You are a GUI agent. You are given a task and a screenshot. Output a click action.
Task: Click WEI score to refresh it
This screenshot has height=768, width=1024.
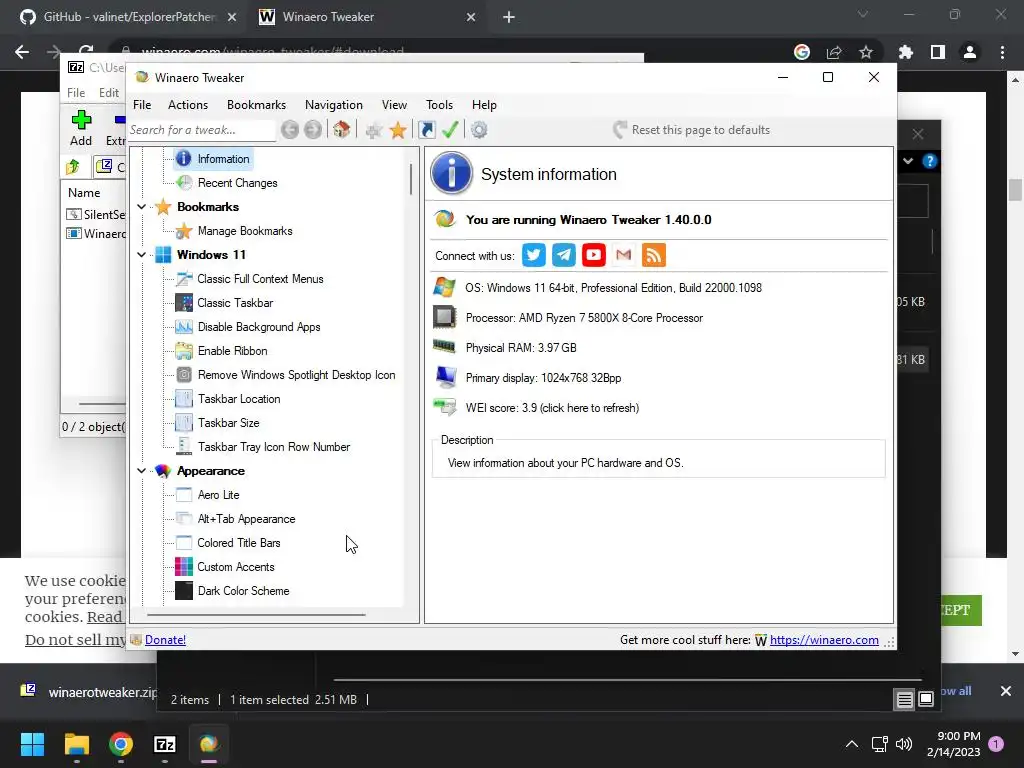(552, 408)
